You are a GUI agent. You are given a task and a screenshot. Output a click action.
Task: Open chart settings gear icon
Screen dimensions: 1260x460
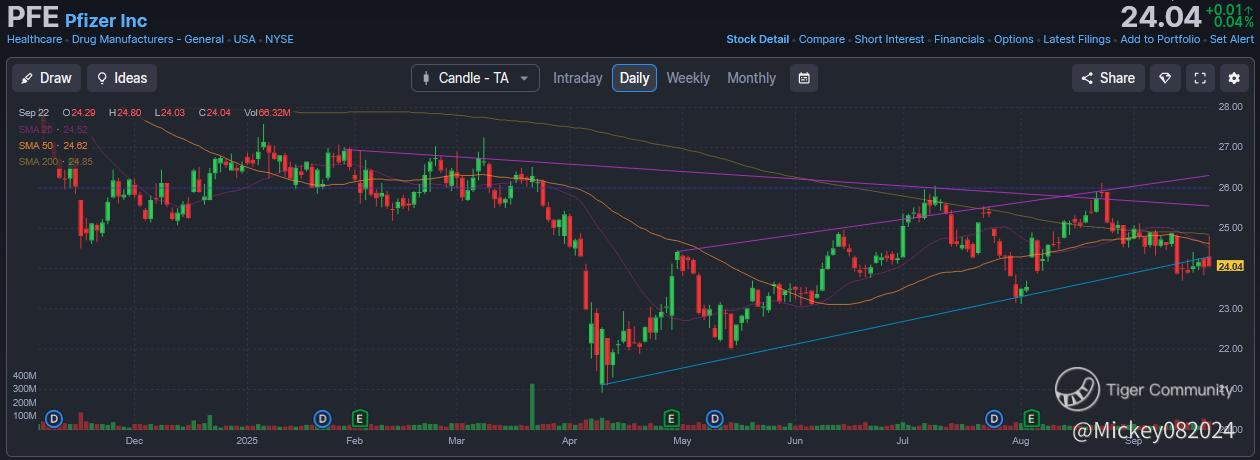point(1234,78)
